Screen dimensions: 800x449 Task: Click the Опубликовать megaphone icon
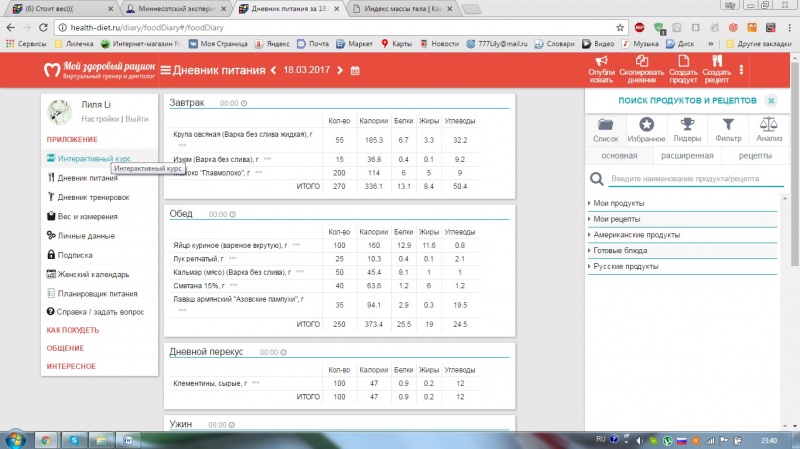(x=602, y=62)
